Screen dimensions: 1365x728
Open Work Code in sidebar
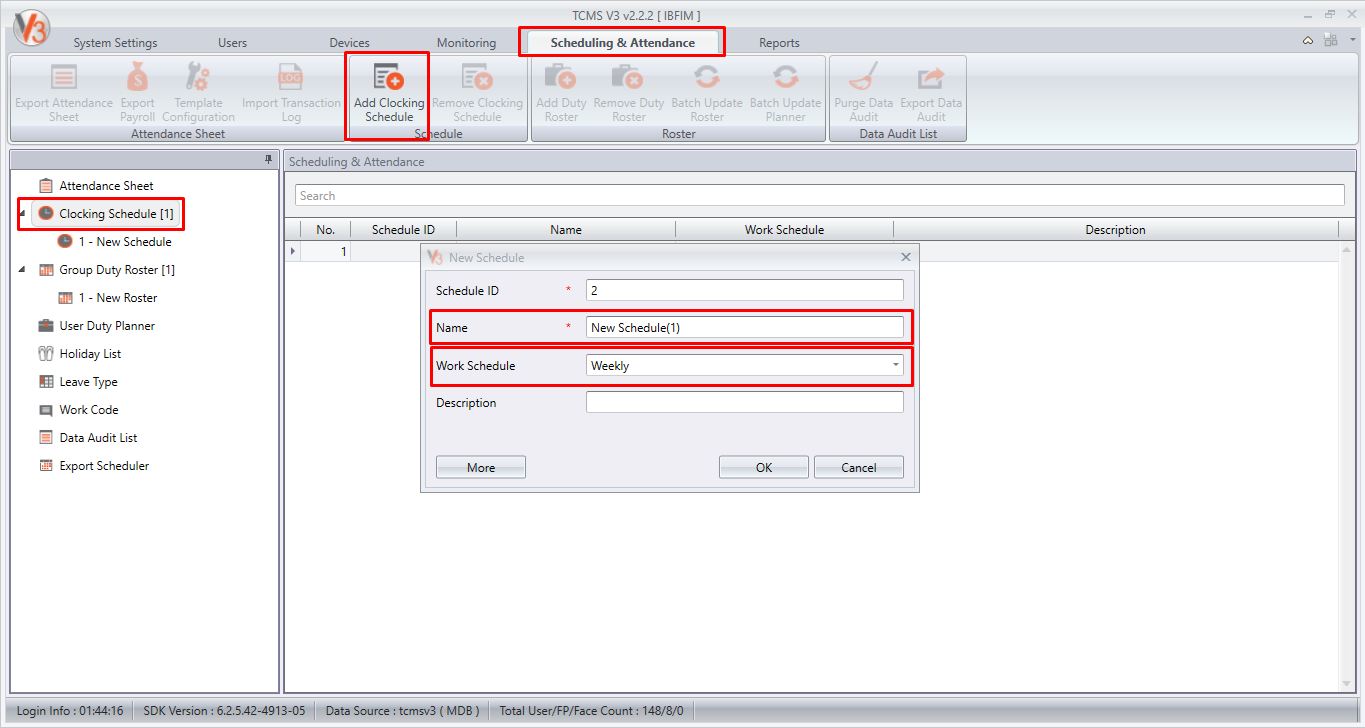point(78,410)
